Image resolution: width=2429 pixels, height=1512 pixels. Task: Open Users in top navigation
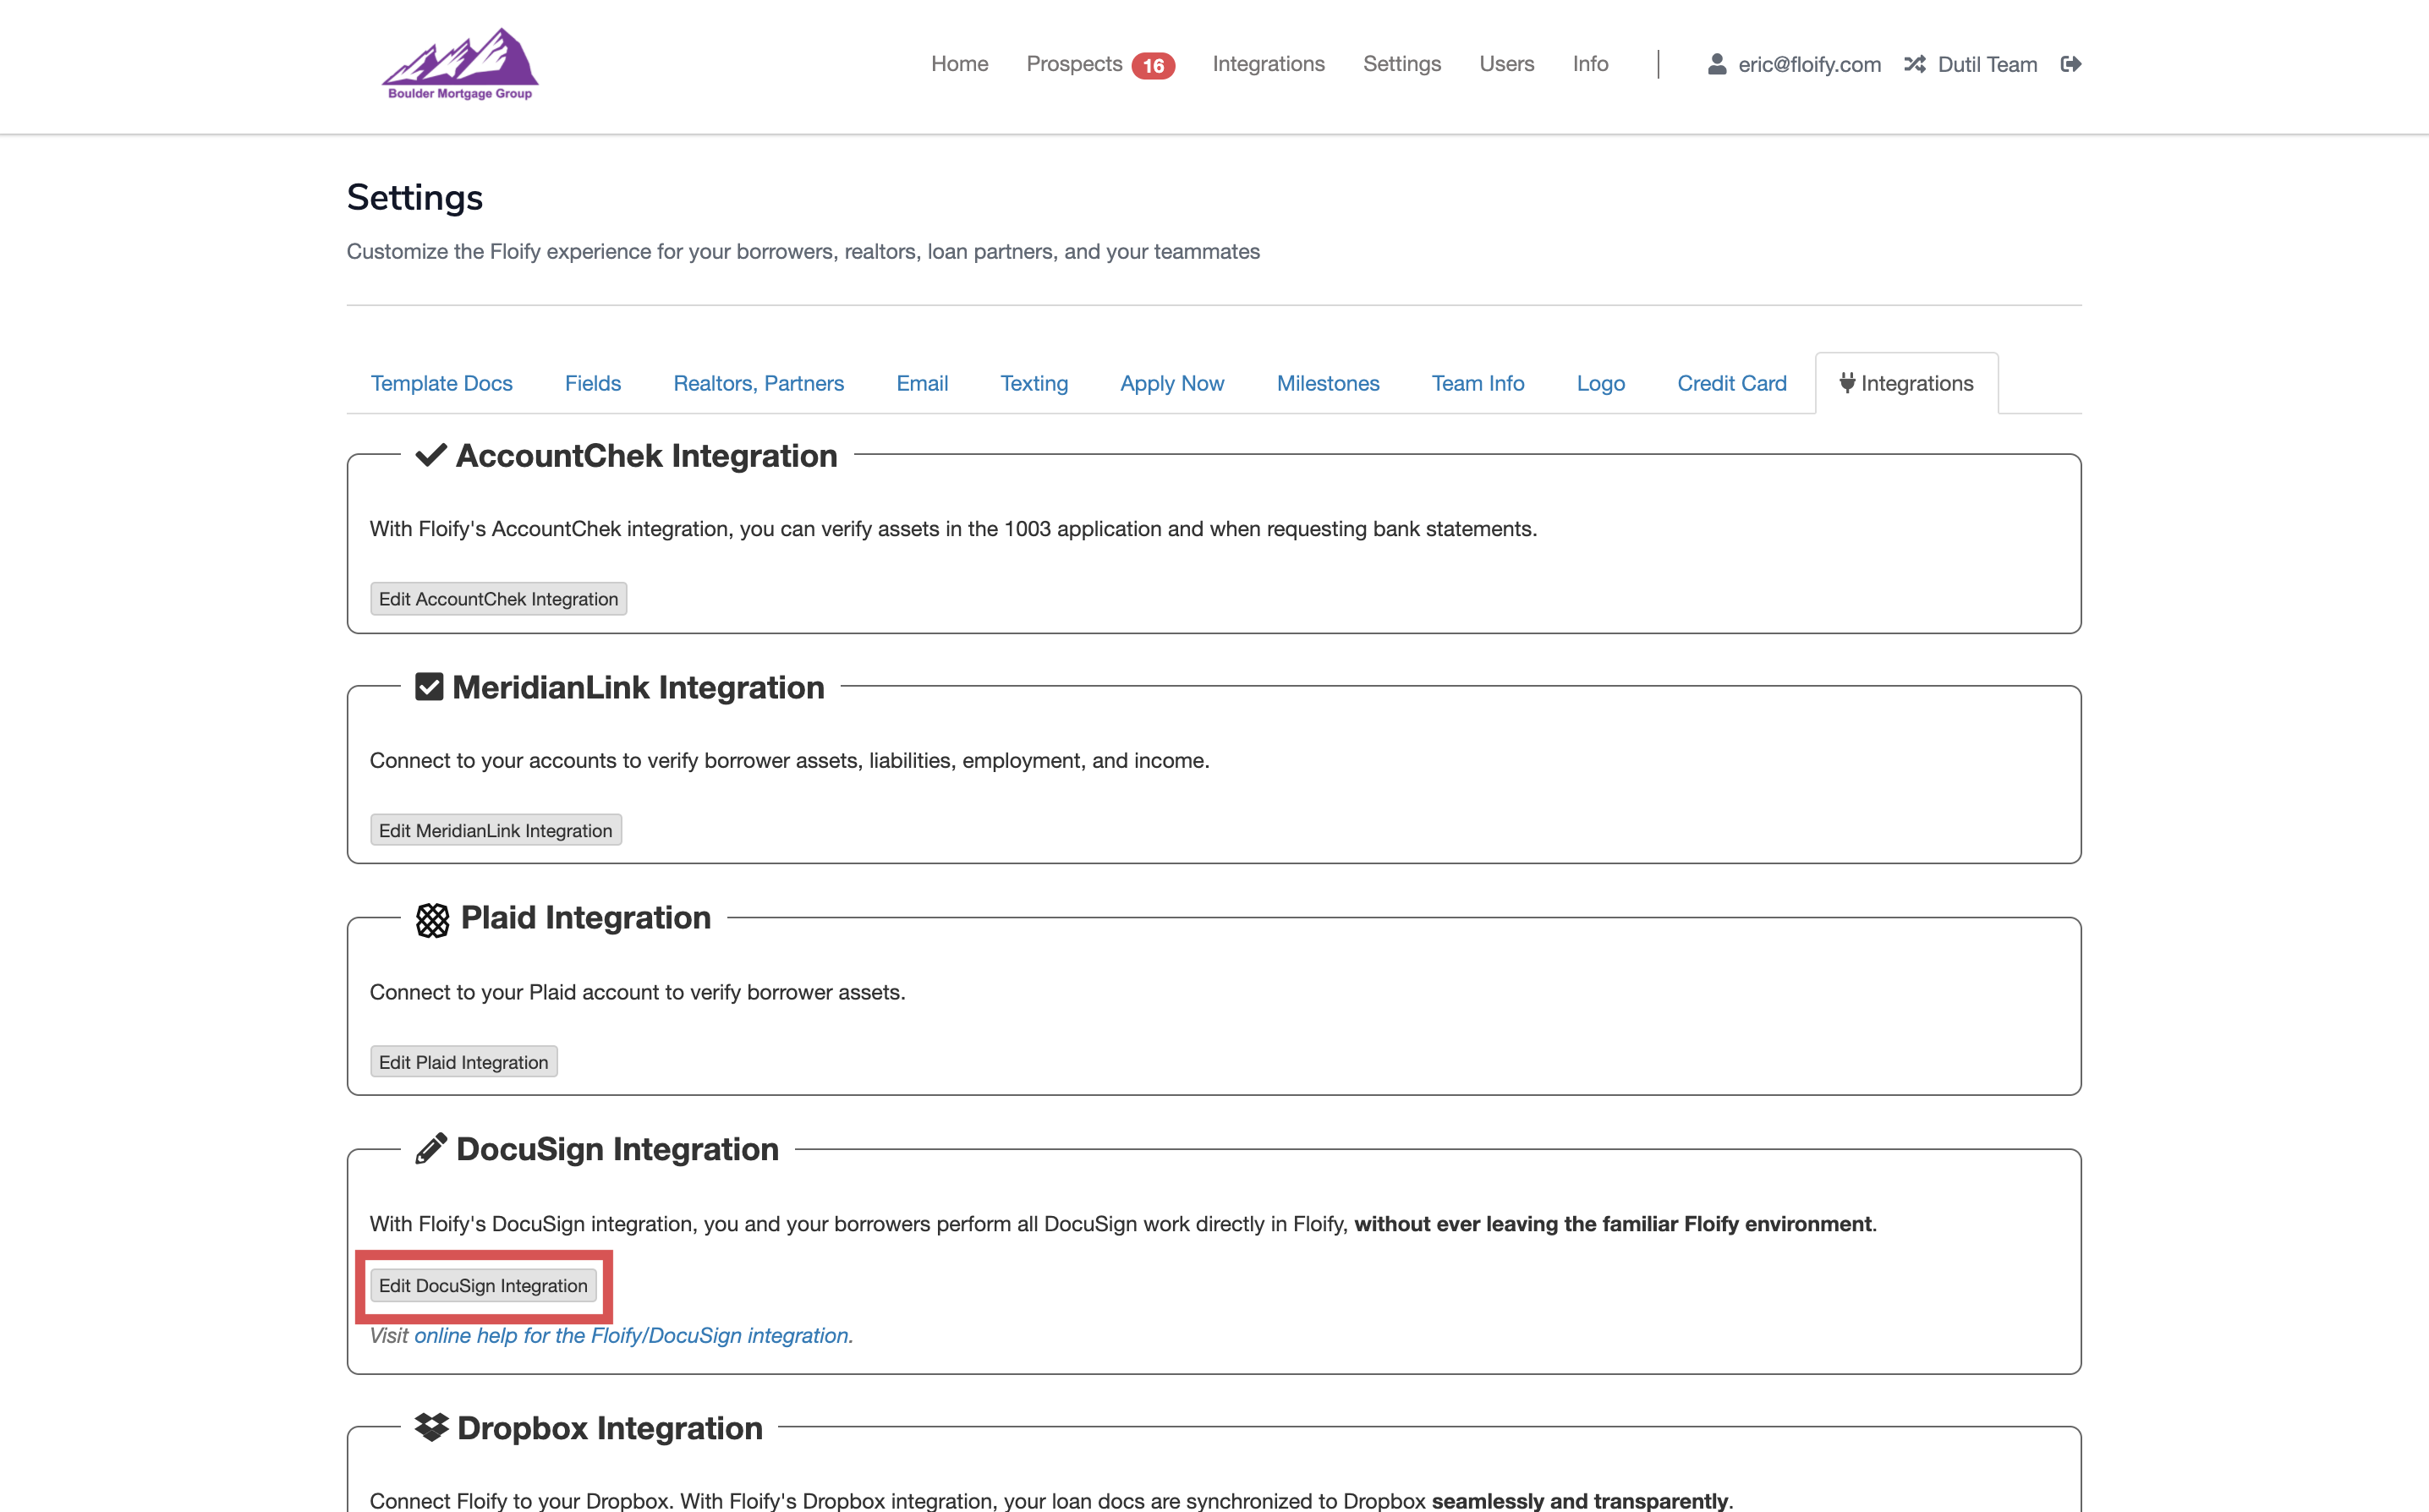(1506, 64)
